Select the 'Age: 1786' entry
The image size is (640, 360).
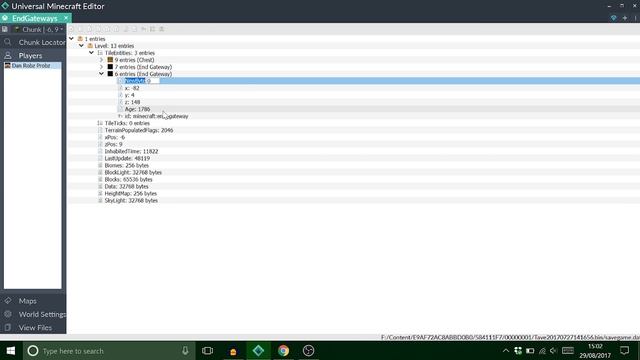137,109
